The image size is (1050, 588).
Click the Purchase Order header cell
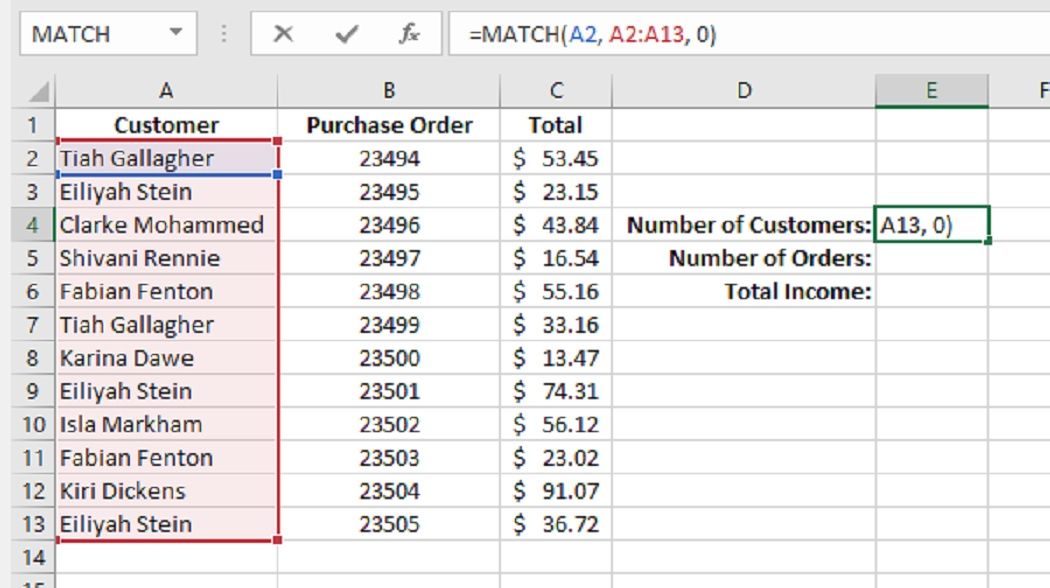(388, 125)
